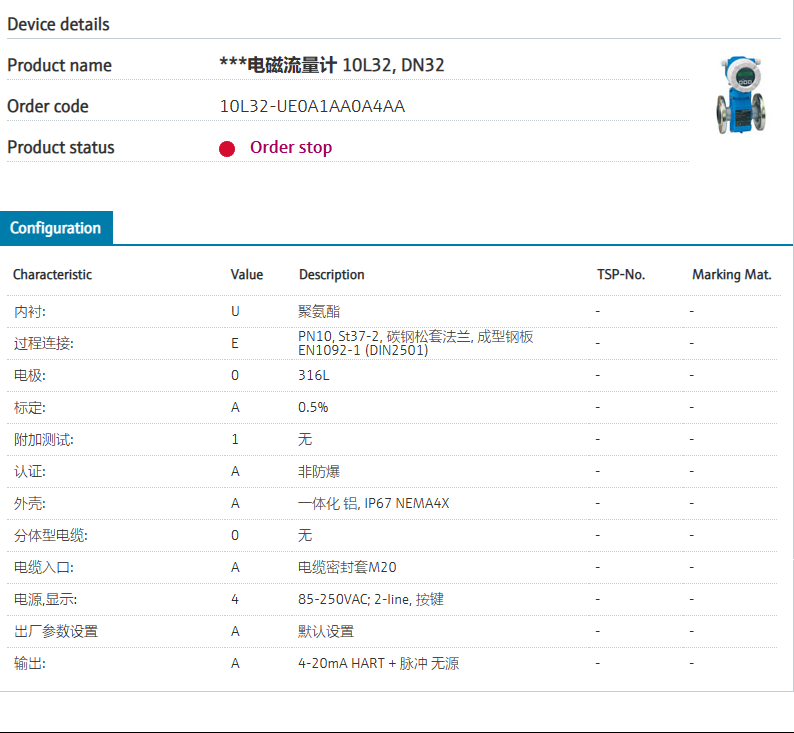Viewport: 794px width, 733px height.
Task: Select the 0.5% calibration value
Action: 313,408
